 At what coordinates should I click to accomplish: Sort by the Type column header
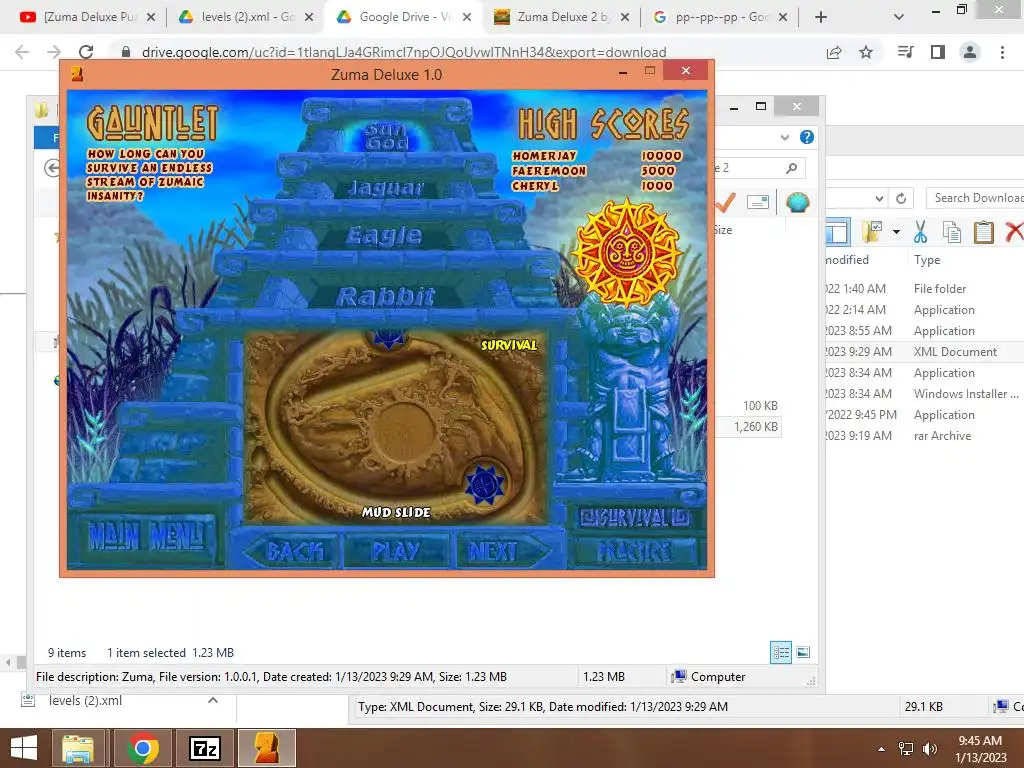coord(927,260)
